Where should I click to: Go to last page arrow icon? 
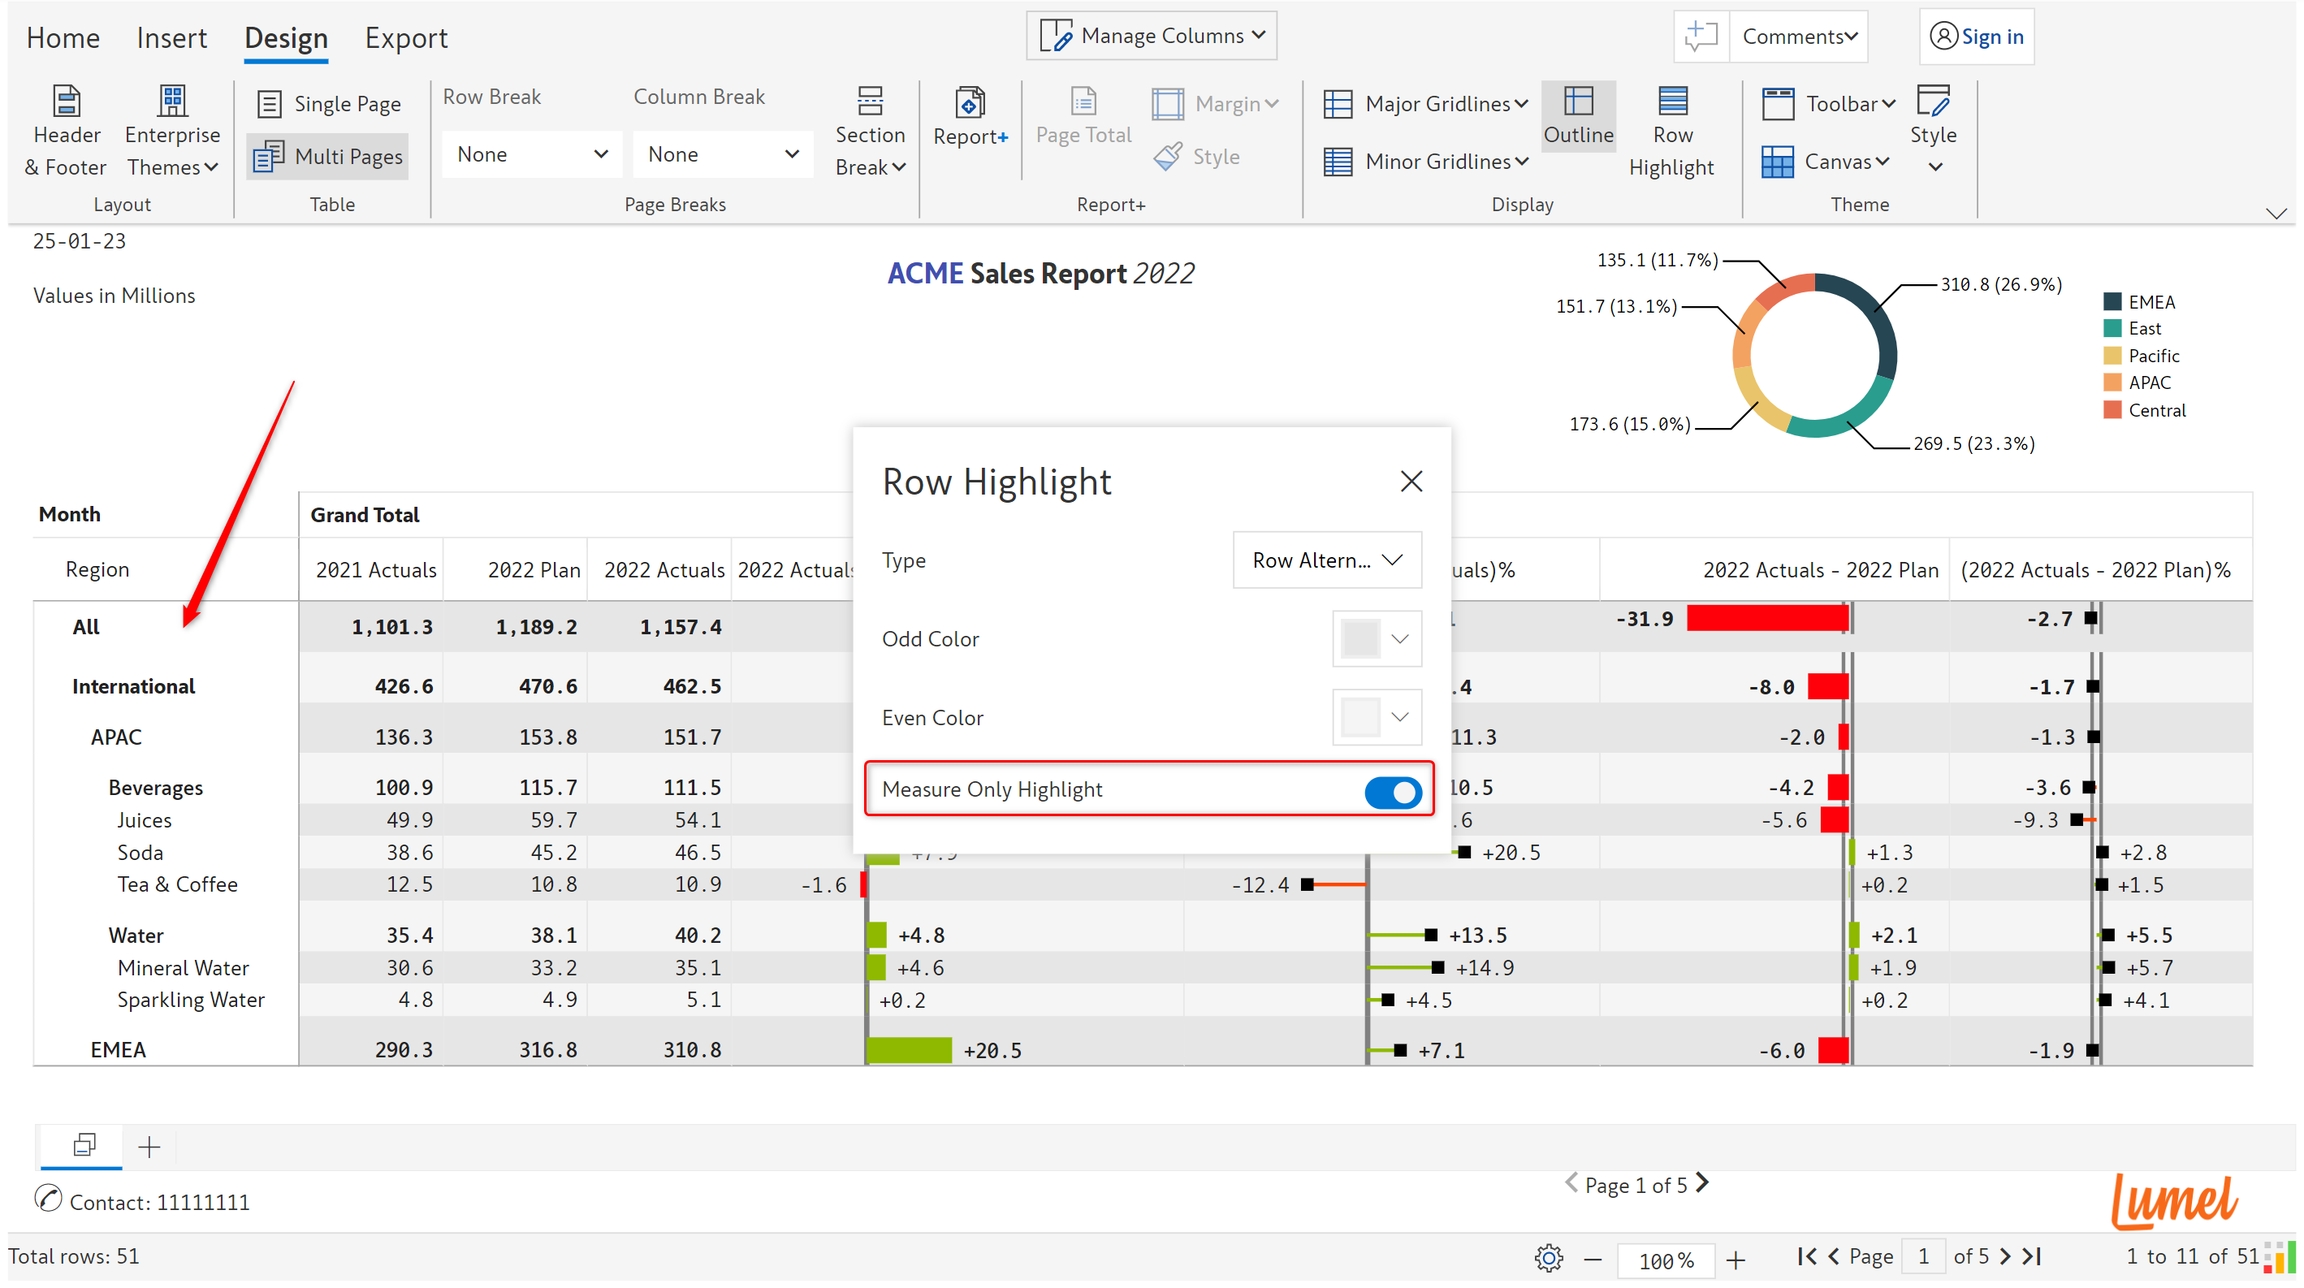(x=2033, y=1256)
